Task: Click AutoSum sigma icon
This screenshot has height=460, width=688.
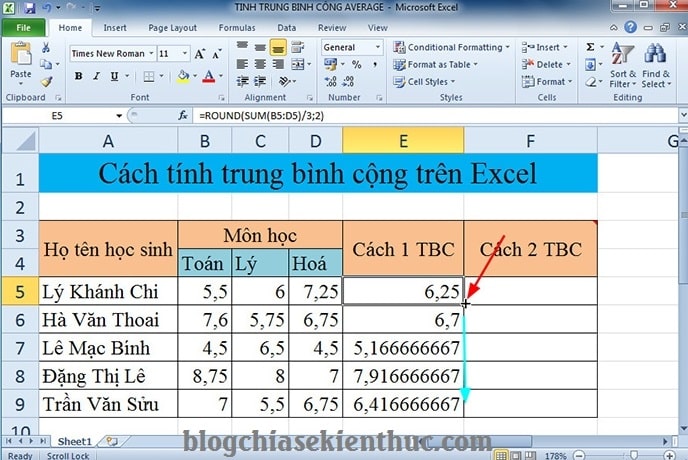Action: [x=591, y=47]
